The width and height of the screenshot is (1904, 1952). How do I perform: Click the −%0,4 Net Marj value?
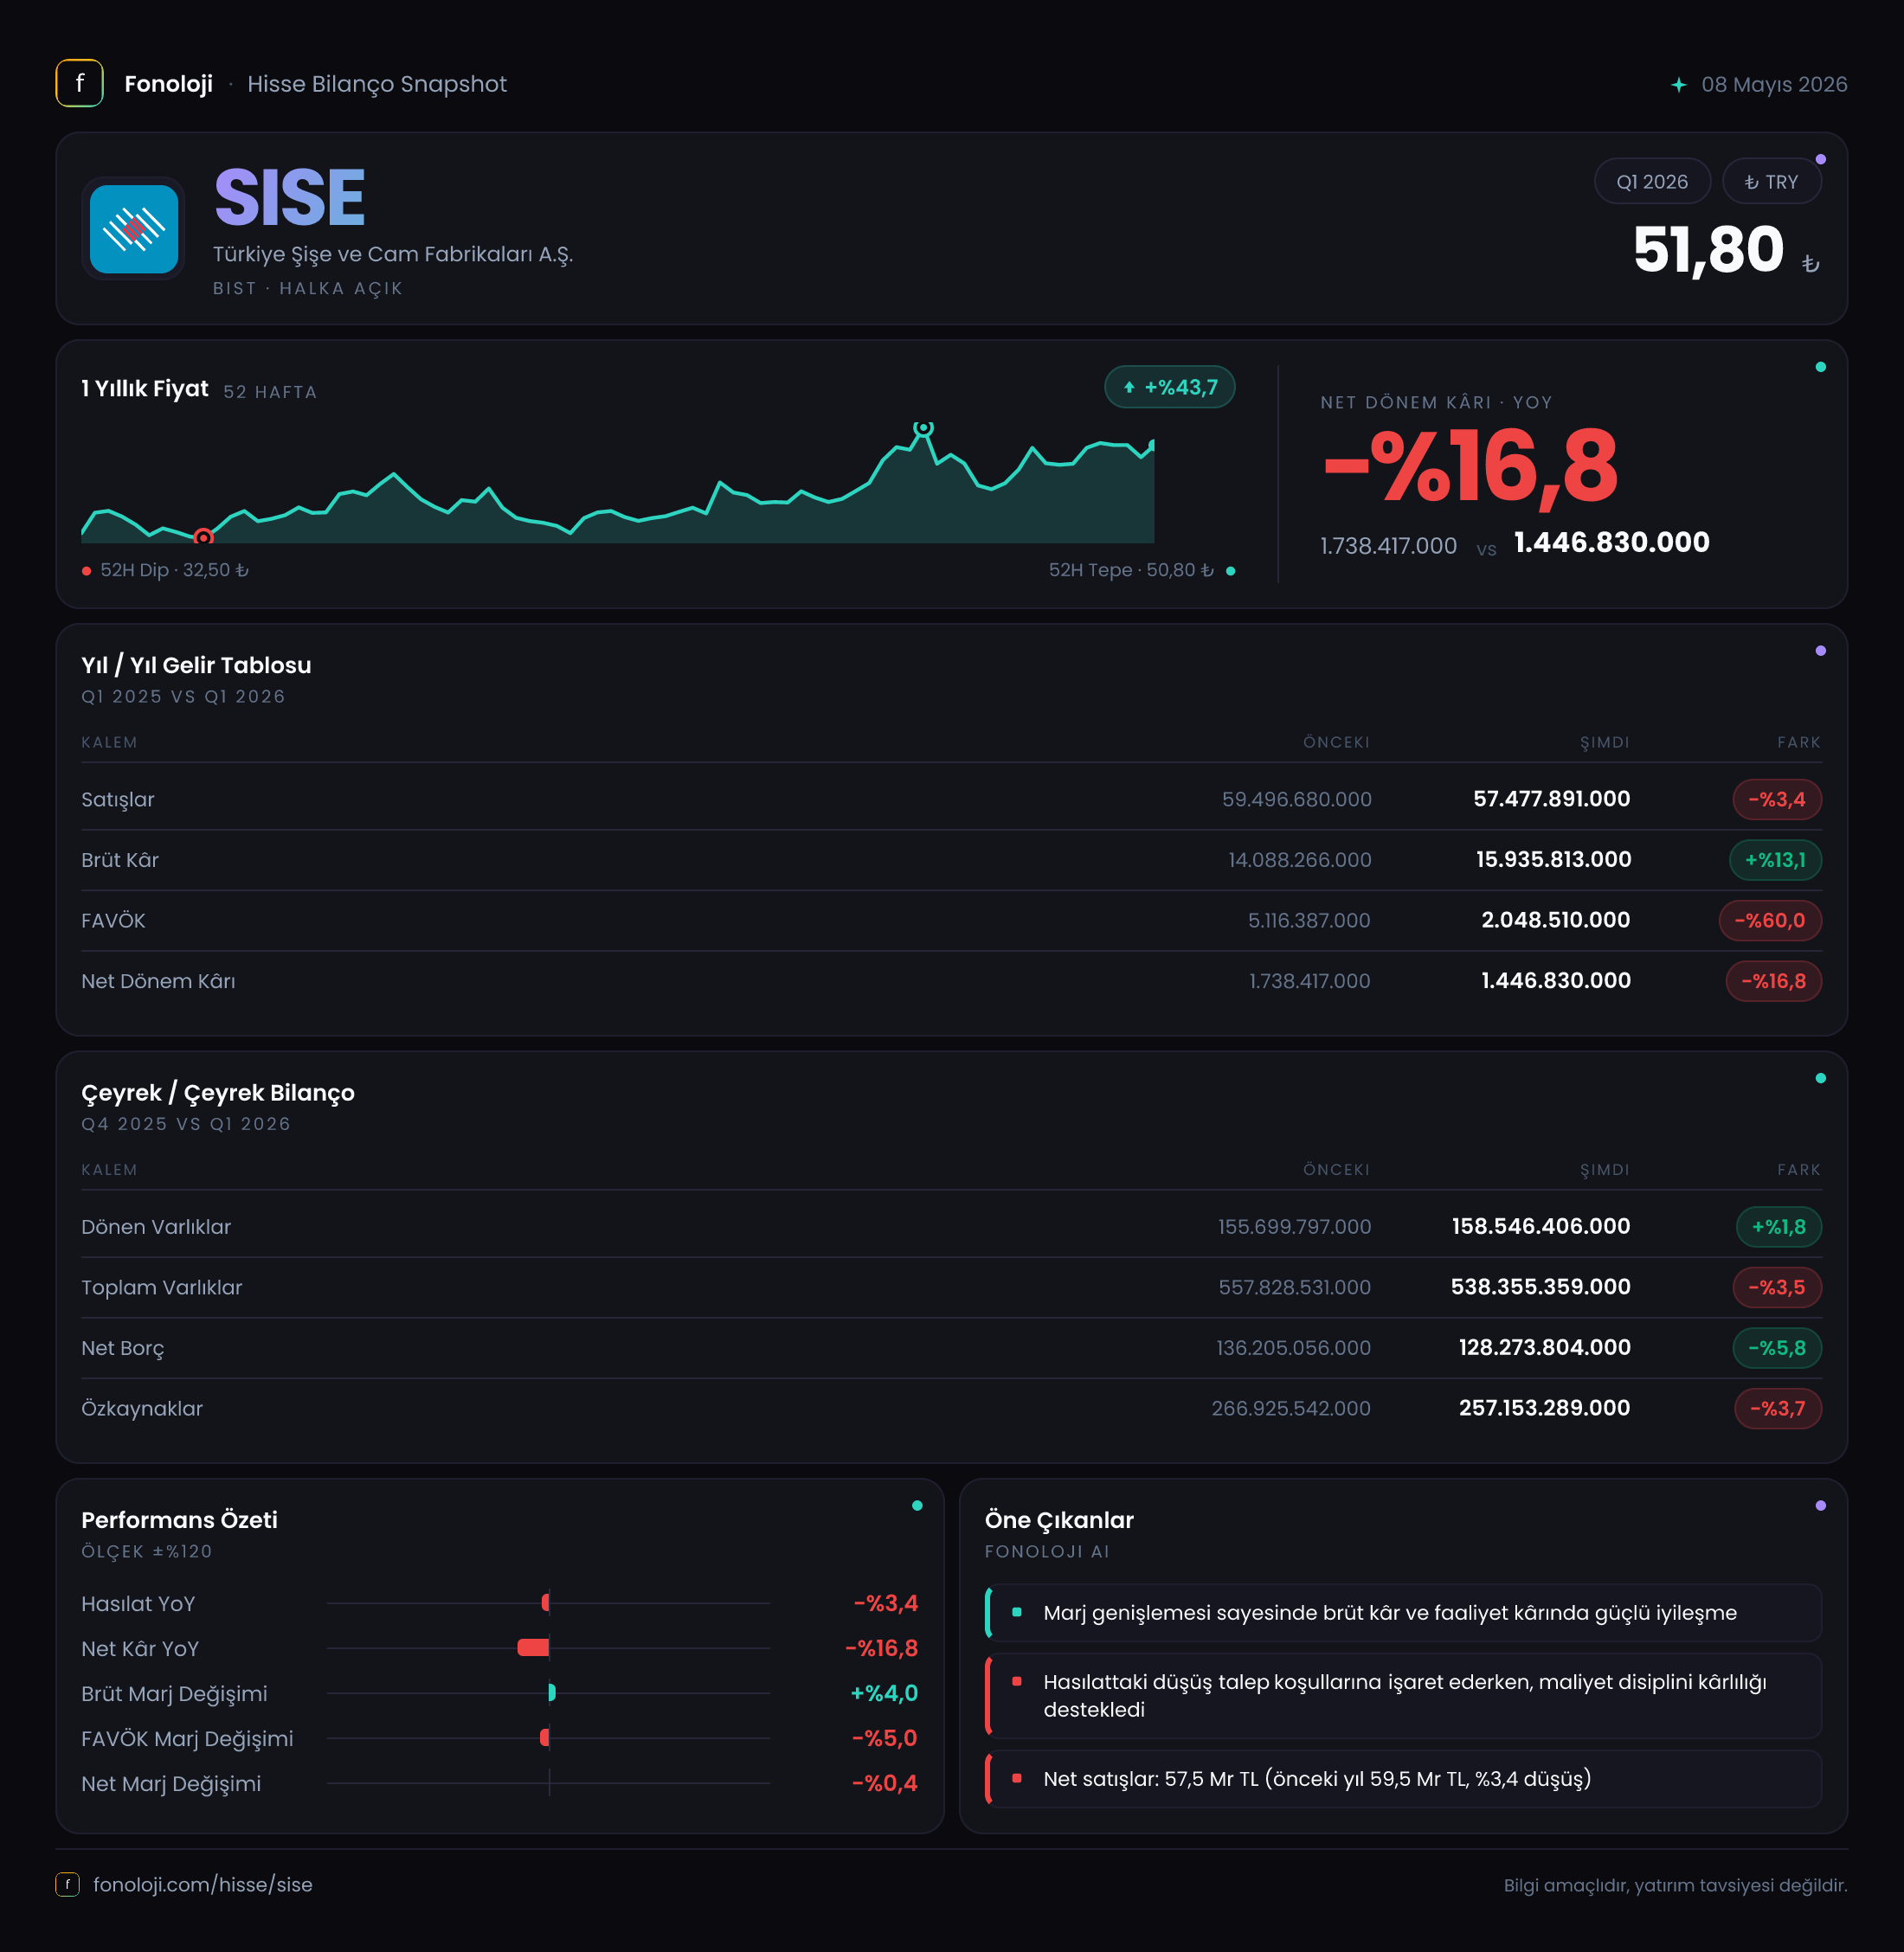coord(884,1783)
